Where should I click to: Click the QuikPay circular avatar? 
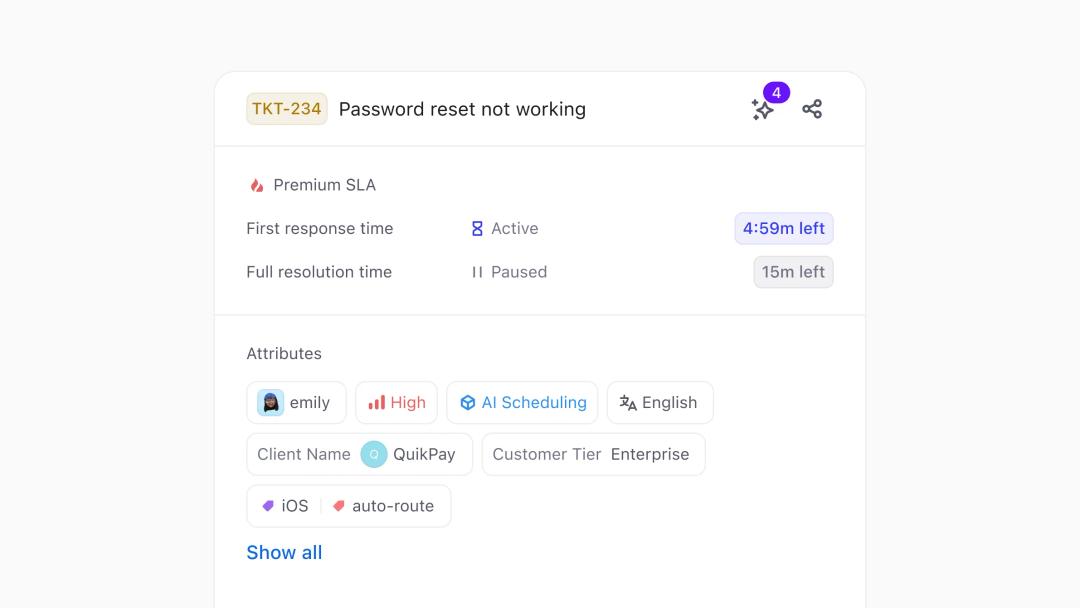coord(374,454)
